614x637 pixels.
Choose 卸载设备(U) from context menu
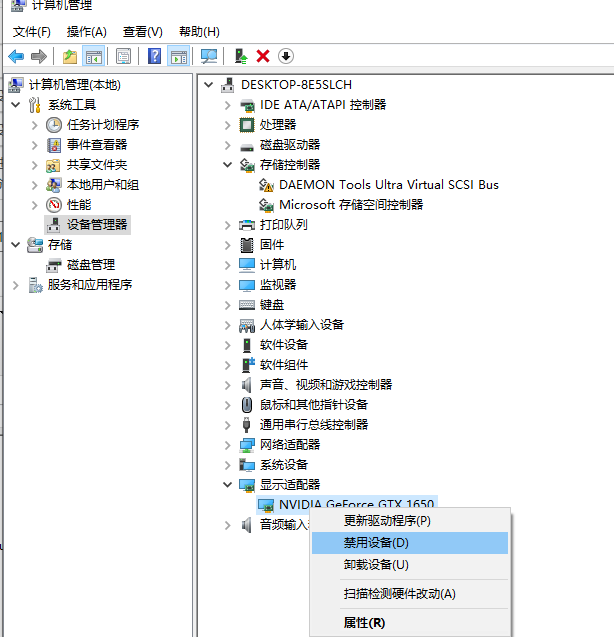click(410, 565)
